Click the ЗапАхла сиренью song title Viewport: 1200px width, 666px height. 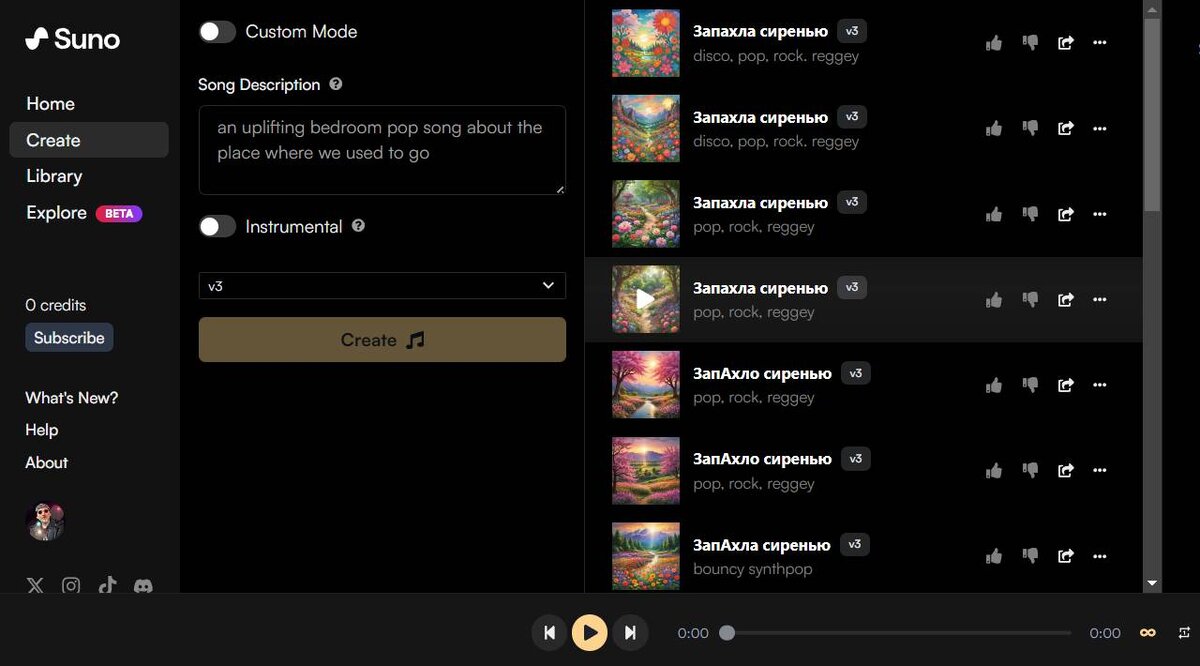762,545
